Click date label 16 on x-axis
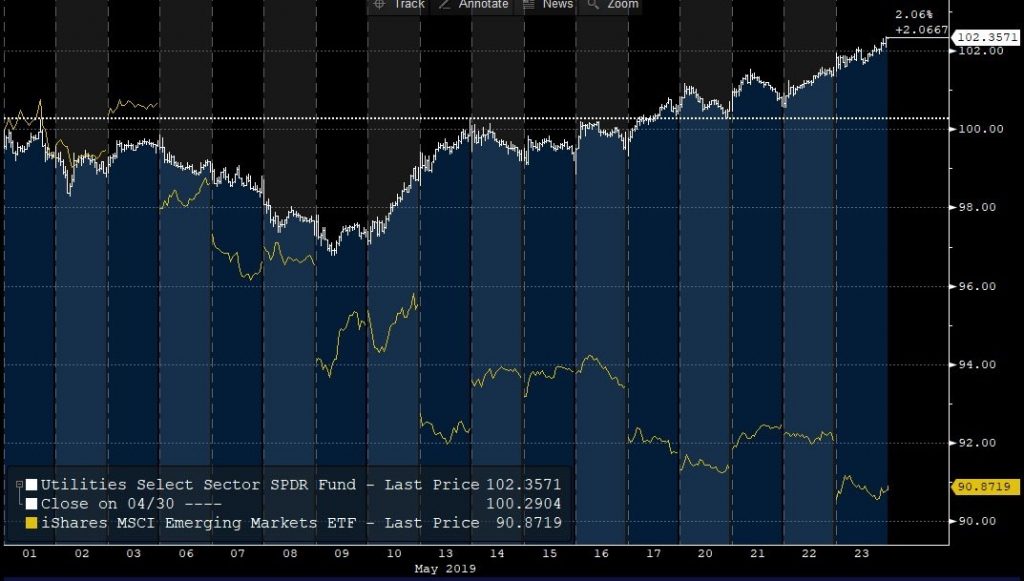The height and width of the screenshot is (581, 1024). tap(601, 554)
